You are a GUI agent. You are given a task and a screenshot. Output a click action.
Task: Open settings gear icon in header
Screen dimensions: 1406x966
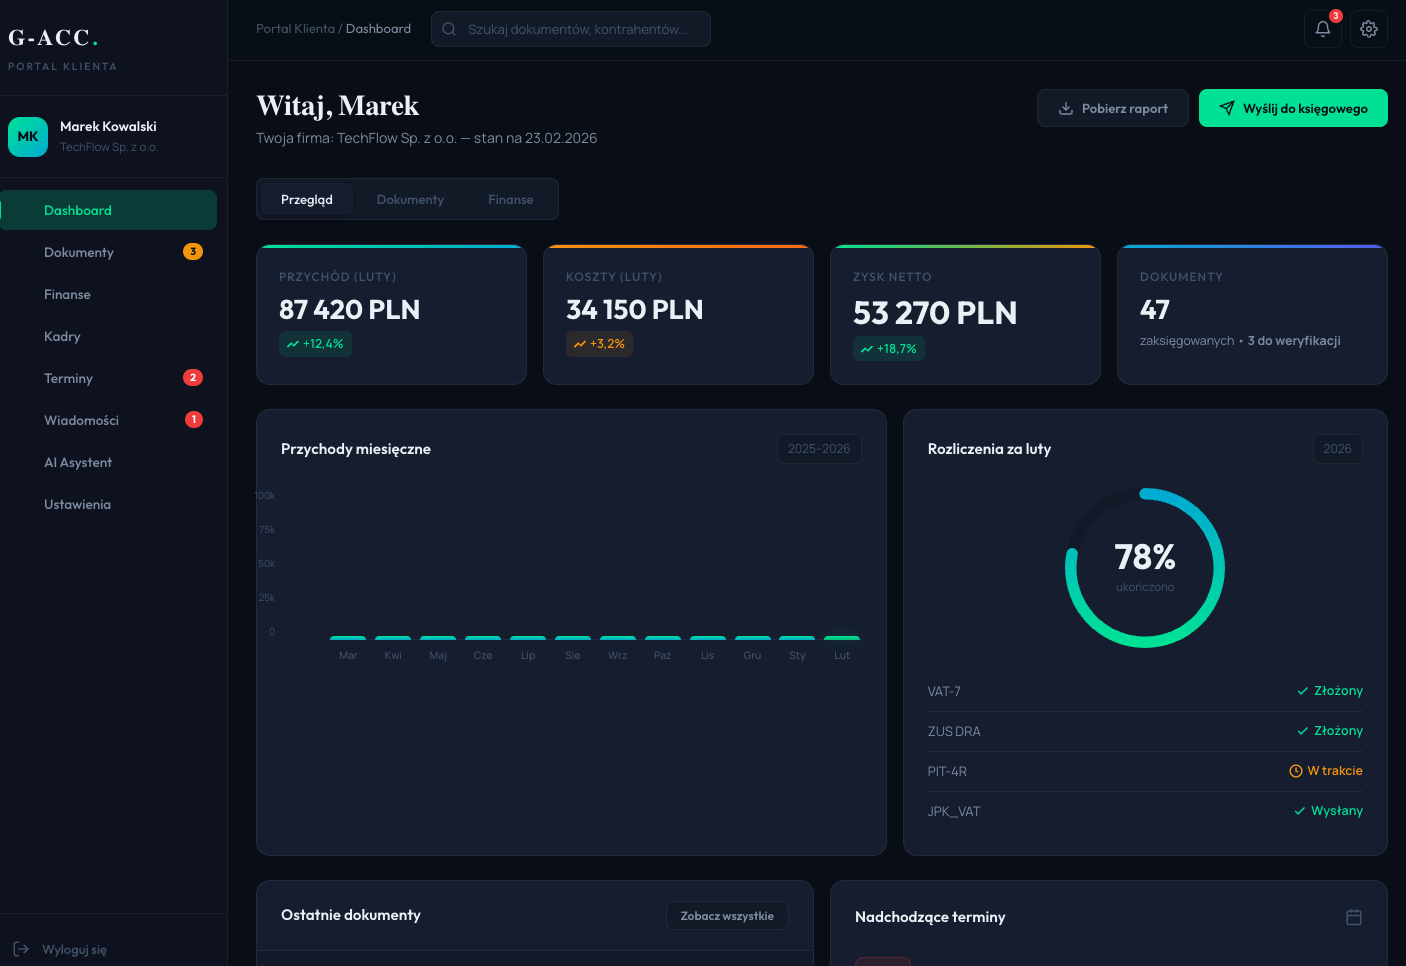pyautogui.click(x=1368, y=29)
